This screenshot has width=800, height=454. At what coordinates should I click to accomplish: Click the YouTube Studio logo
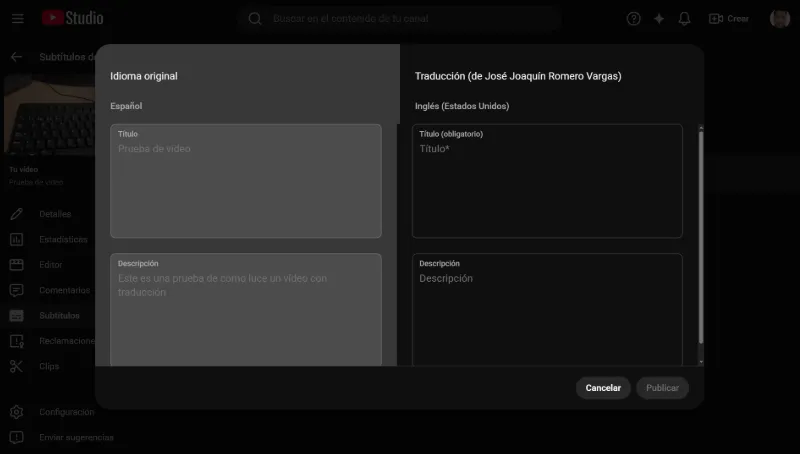point(72,18)
